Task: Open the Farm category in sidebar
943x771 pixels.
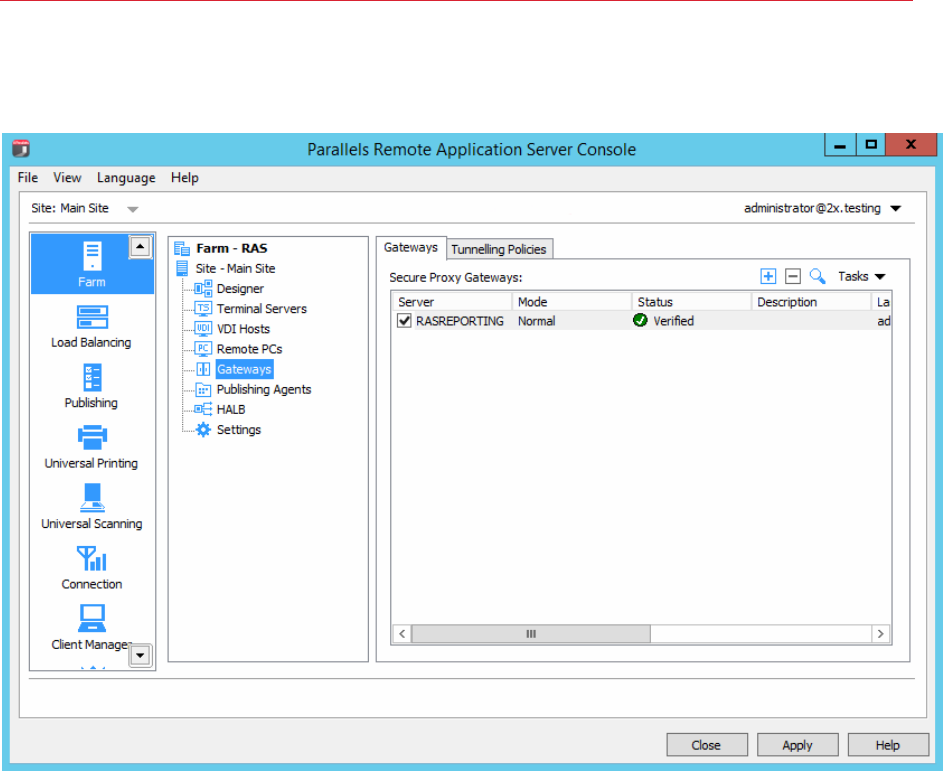Action: pos(92,263)
